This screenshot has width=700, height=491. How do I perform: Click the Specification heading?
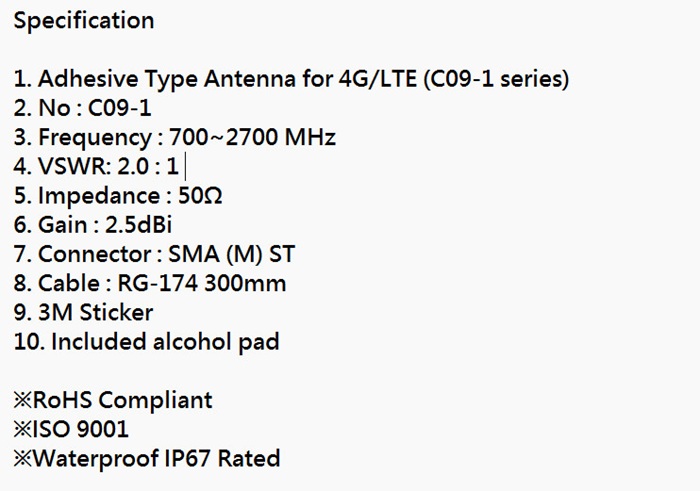coord(84,21)
